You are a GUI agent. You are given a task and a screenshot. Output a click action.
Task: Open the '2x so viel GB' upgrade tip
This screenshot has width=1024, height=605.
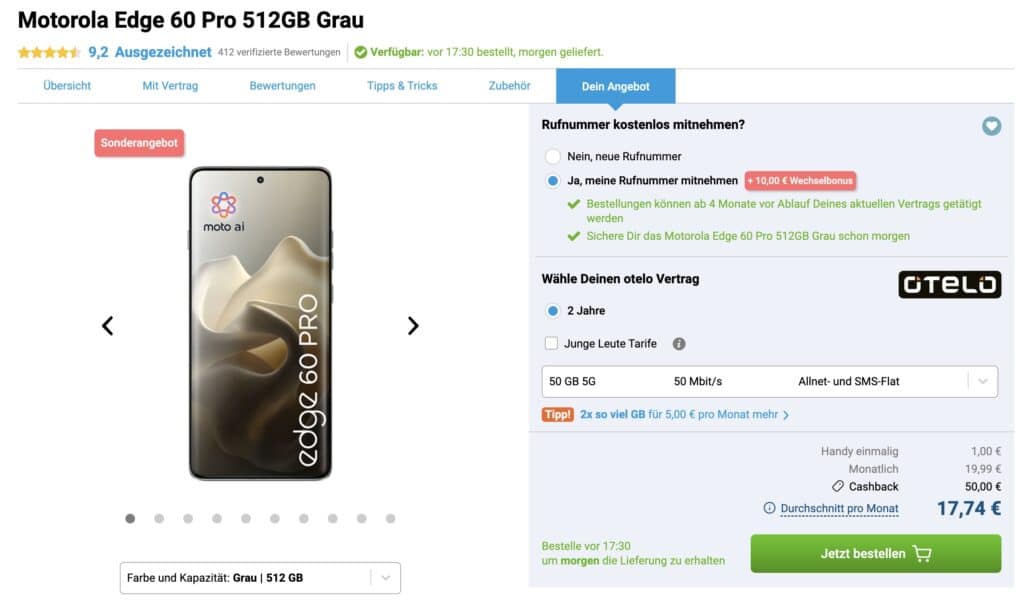click(684, 414)
